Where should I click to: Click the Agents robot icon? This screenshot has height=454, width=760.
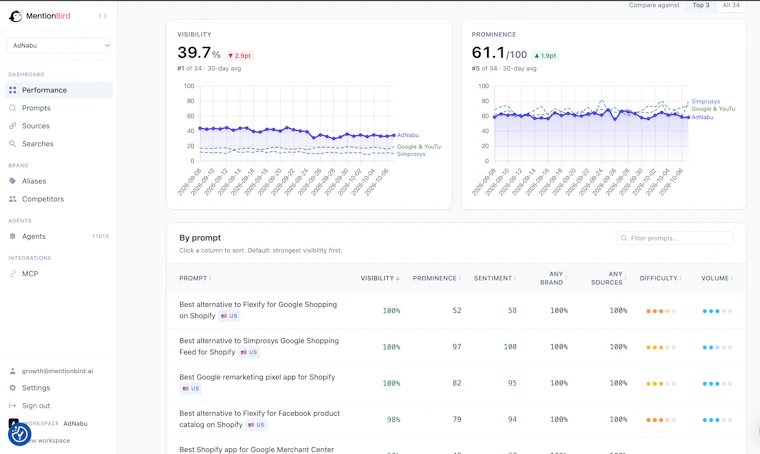coord(13,236)
